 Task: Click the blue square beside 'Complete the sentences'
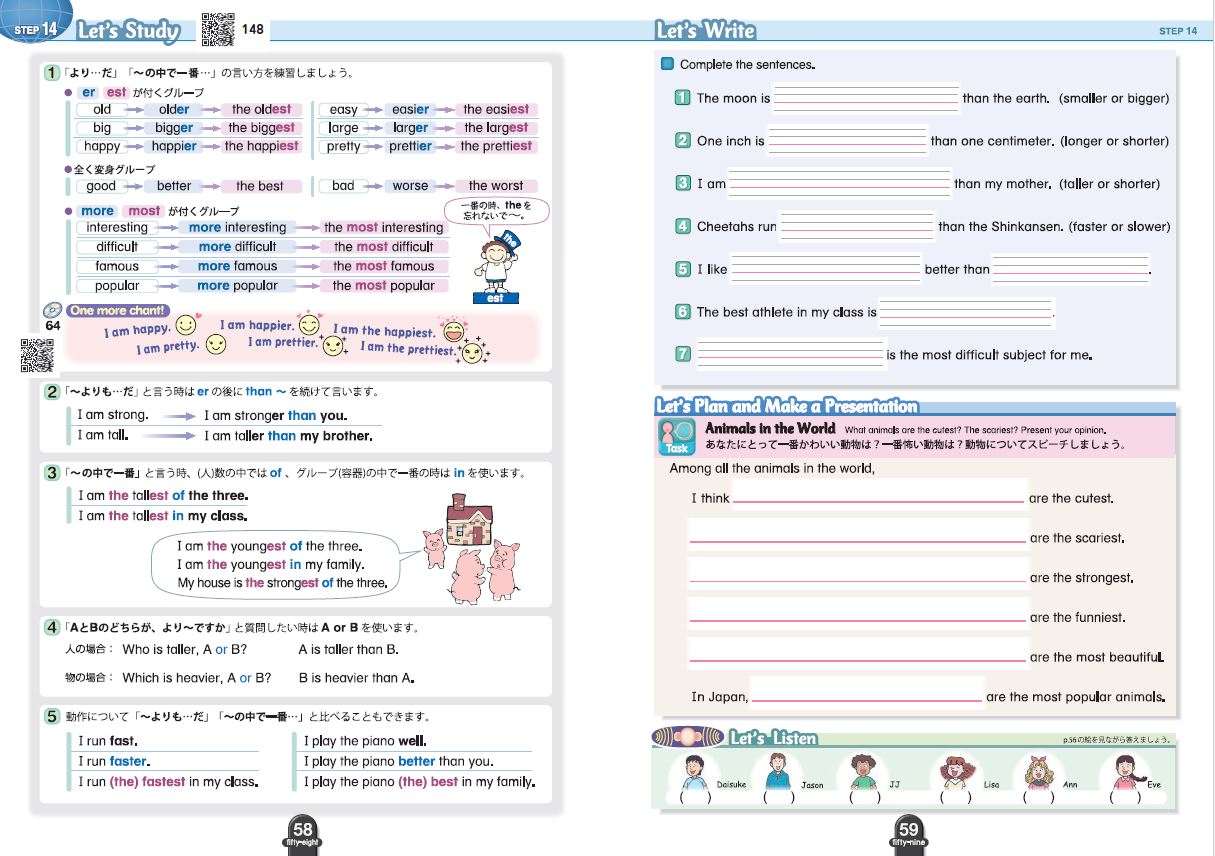pos(668,64)
